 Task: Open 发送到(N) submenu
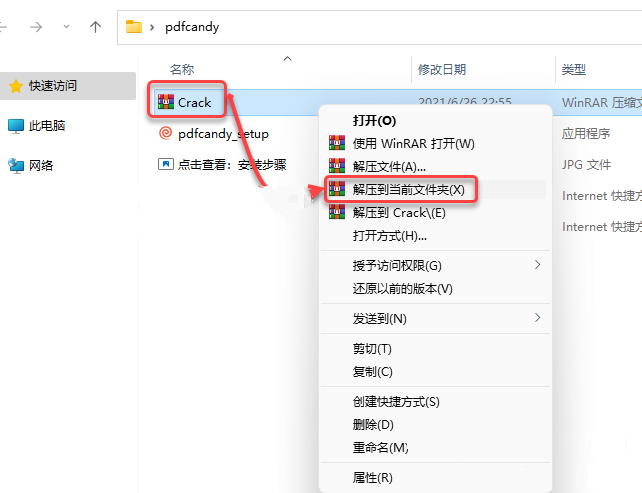(x=436, y=319)
